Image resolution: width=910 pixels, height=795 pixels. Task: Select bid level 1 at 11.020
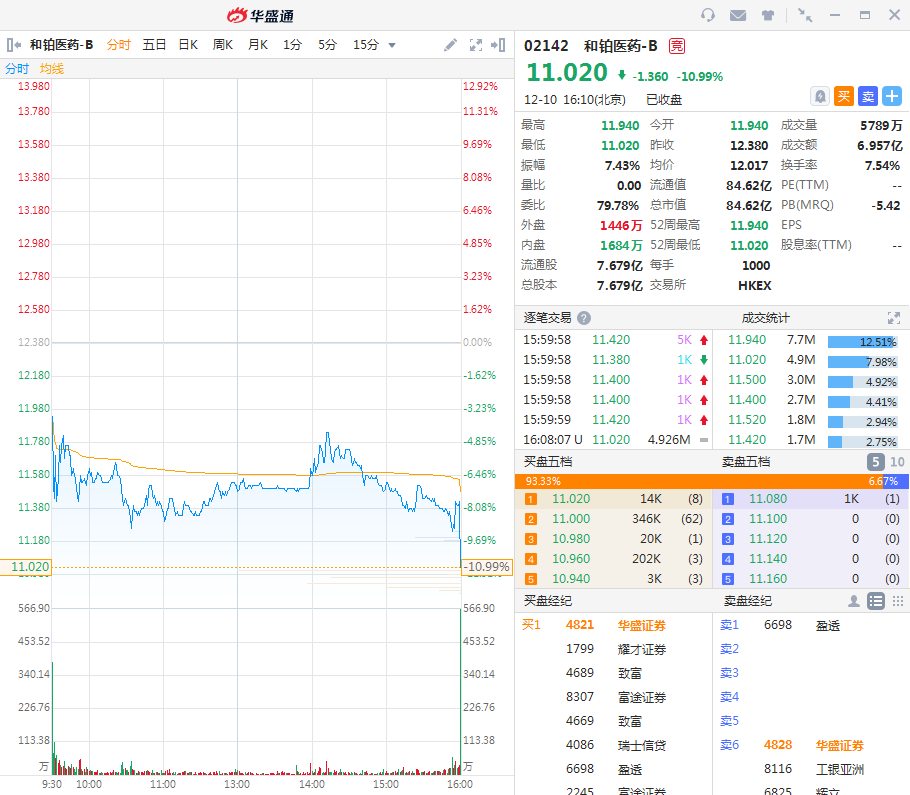click(x=614, y=499)
